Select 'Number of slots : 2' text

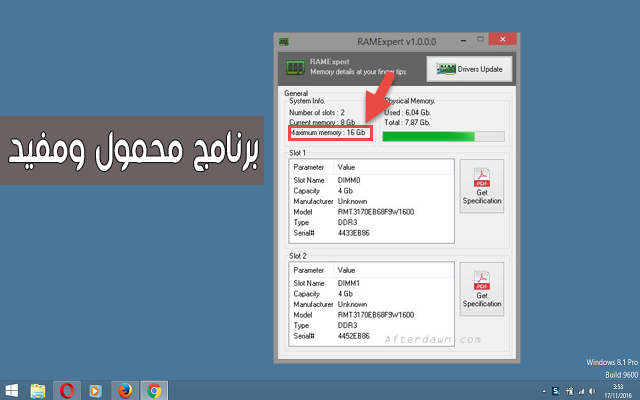[x=317, y=112]
